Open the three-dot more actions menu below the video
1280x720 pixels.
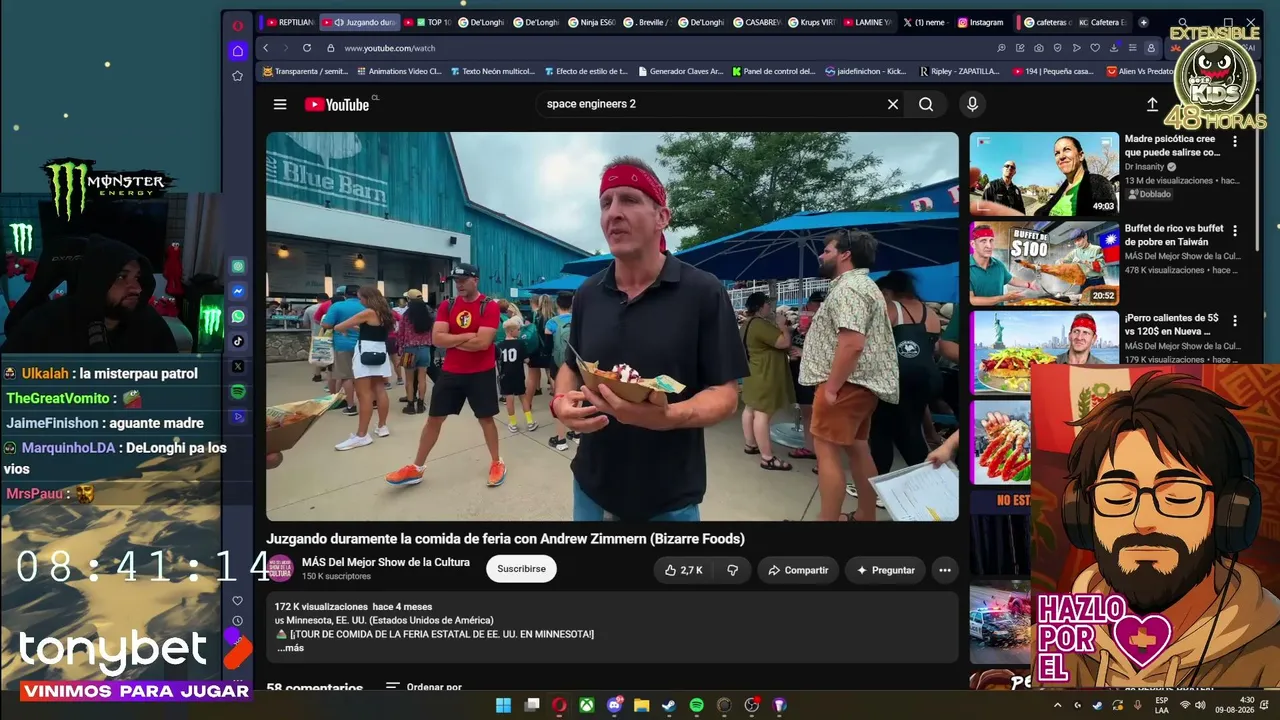pyautogui.click(x=944, y=570)
